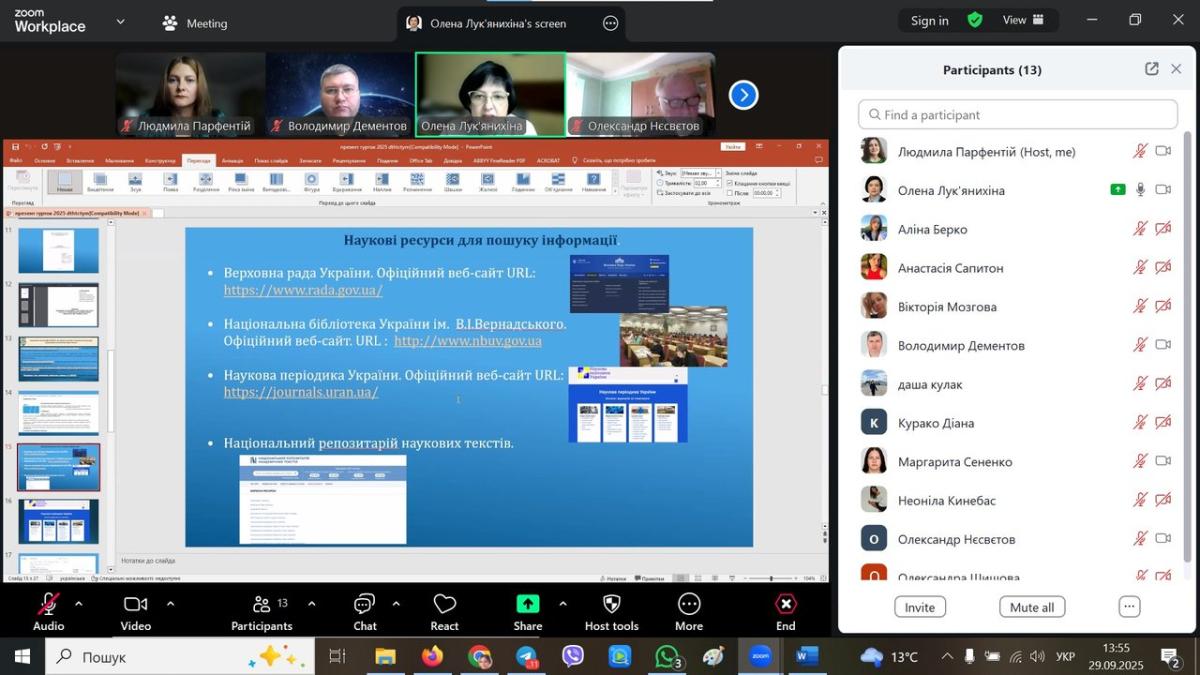The image size is (1200, 675).
Task: Type in the Find a participant field
Action: point(1018,115)
